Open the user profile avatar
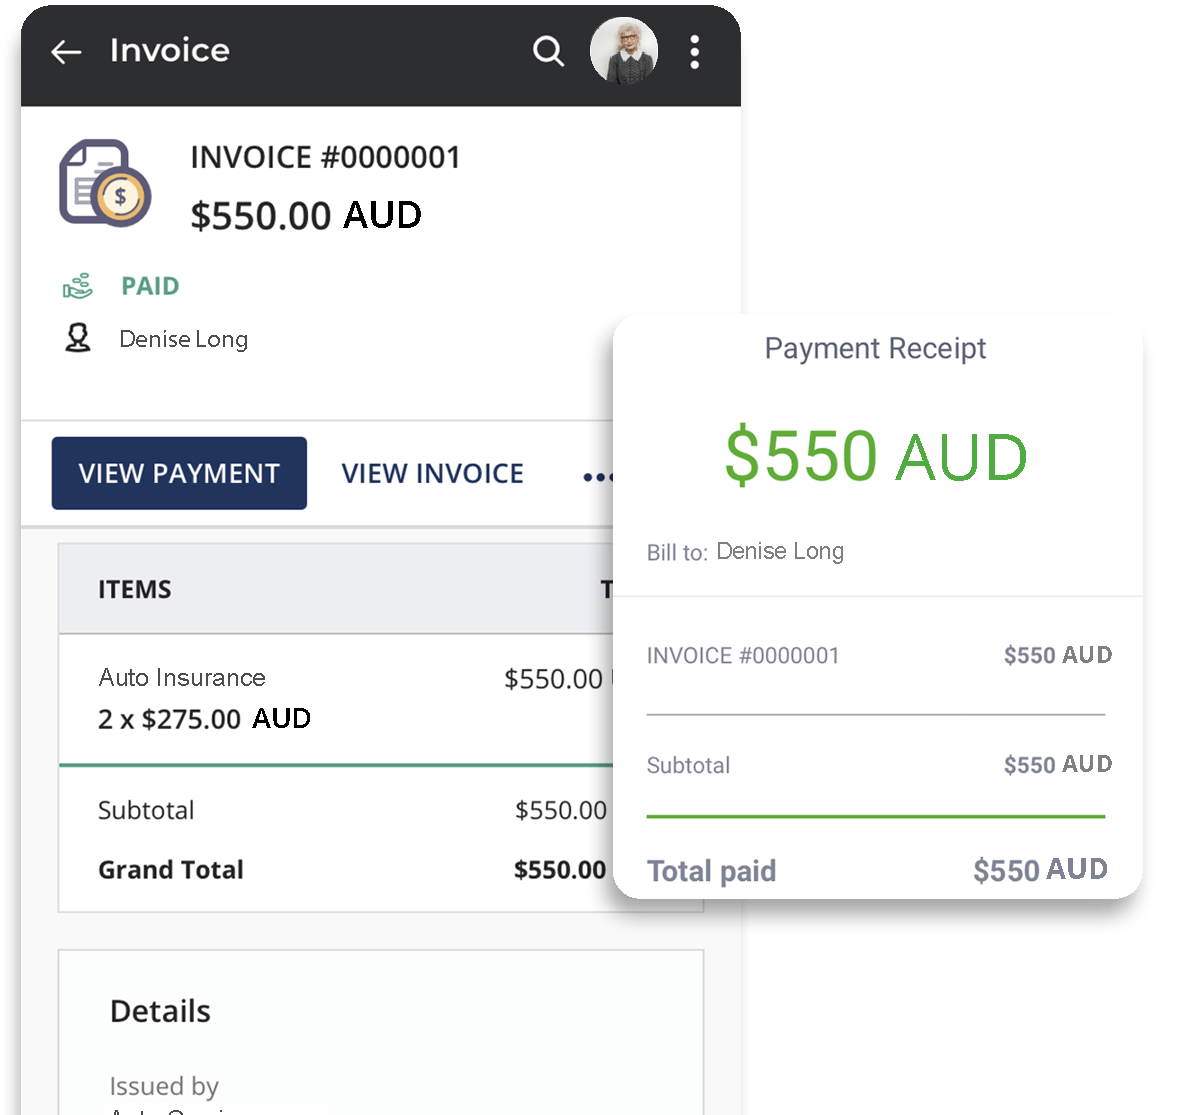The width and height of the screenshot is (1177, 1115). pyautogui.click(x=624, y=51)
